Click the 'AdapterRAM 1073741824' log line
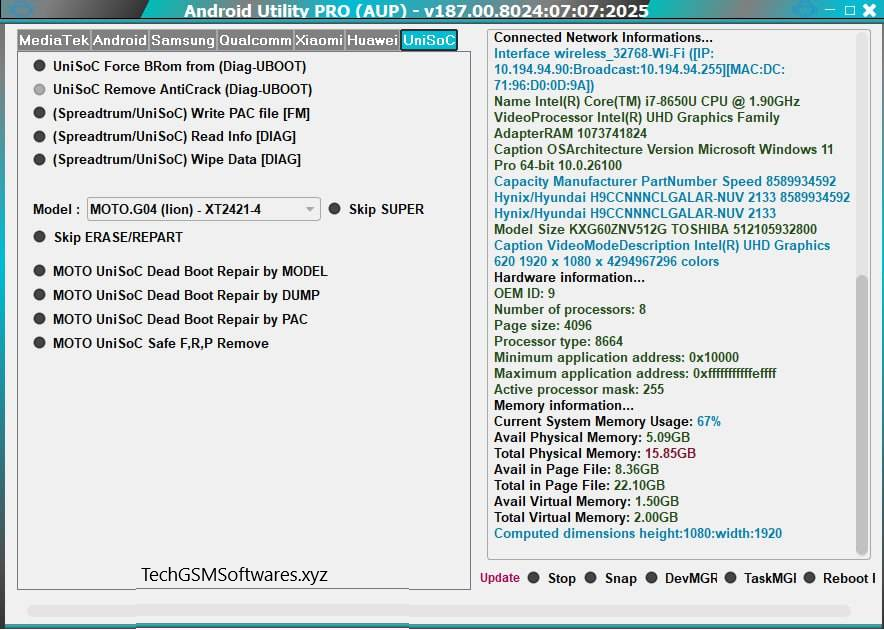The width and height of the screenshot is (884, 630). coord(571,134)
